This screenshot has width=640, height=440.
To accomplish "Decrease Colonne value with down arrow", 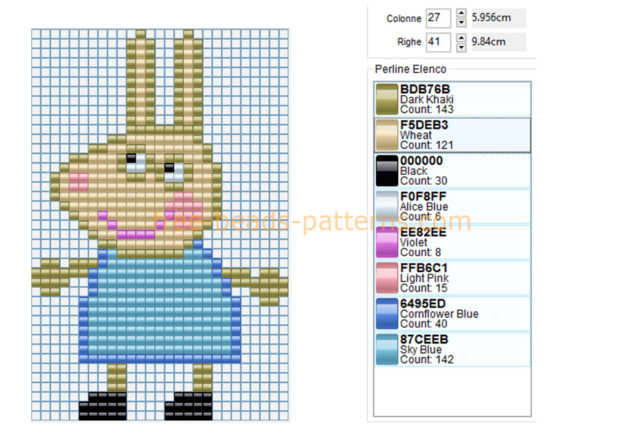I will 461,22.
